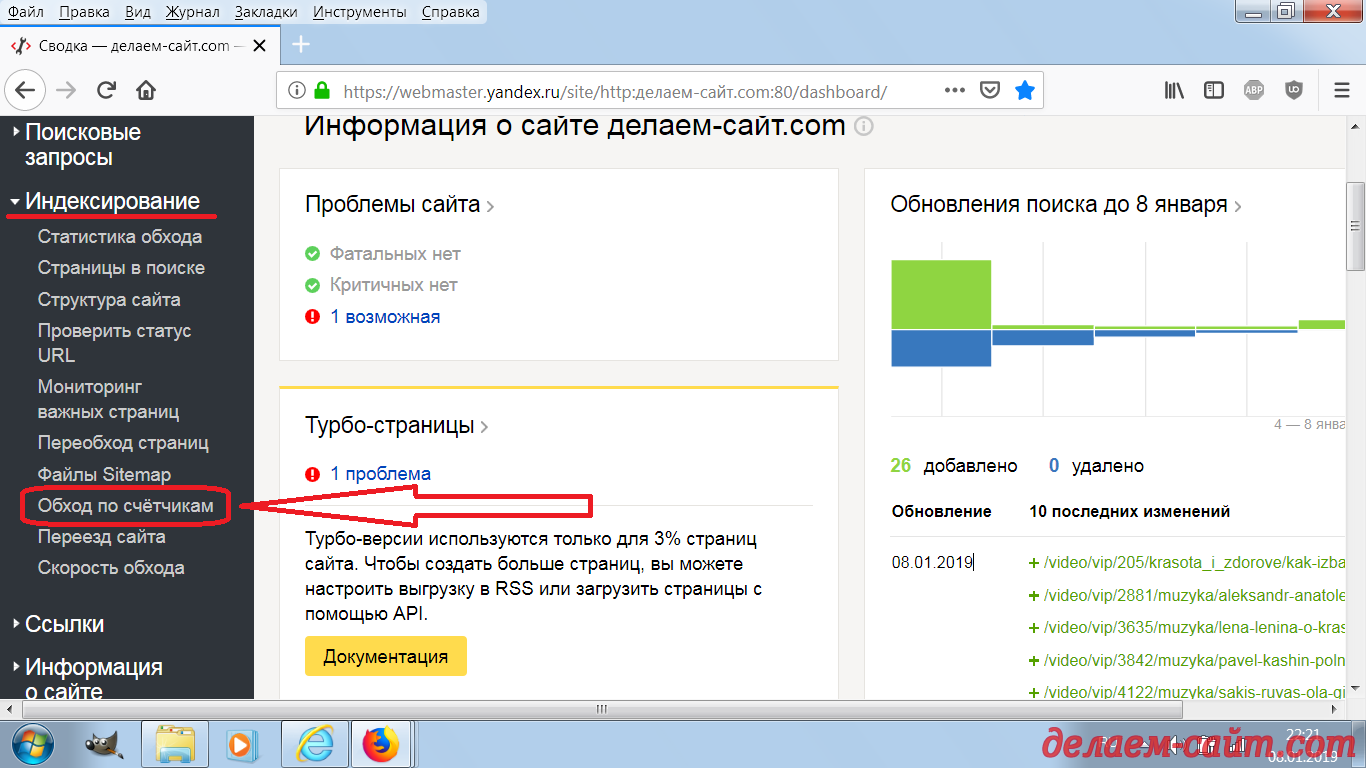The height and width of the screenshot is (768, 1366).
Task: Save page to Pocket icon
Action: (989, 90)
